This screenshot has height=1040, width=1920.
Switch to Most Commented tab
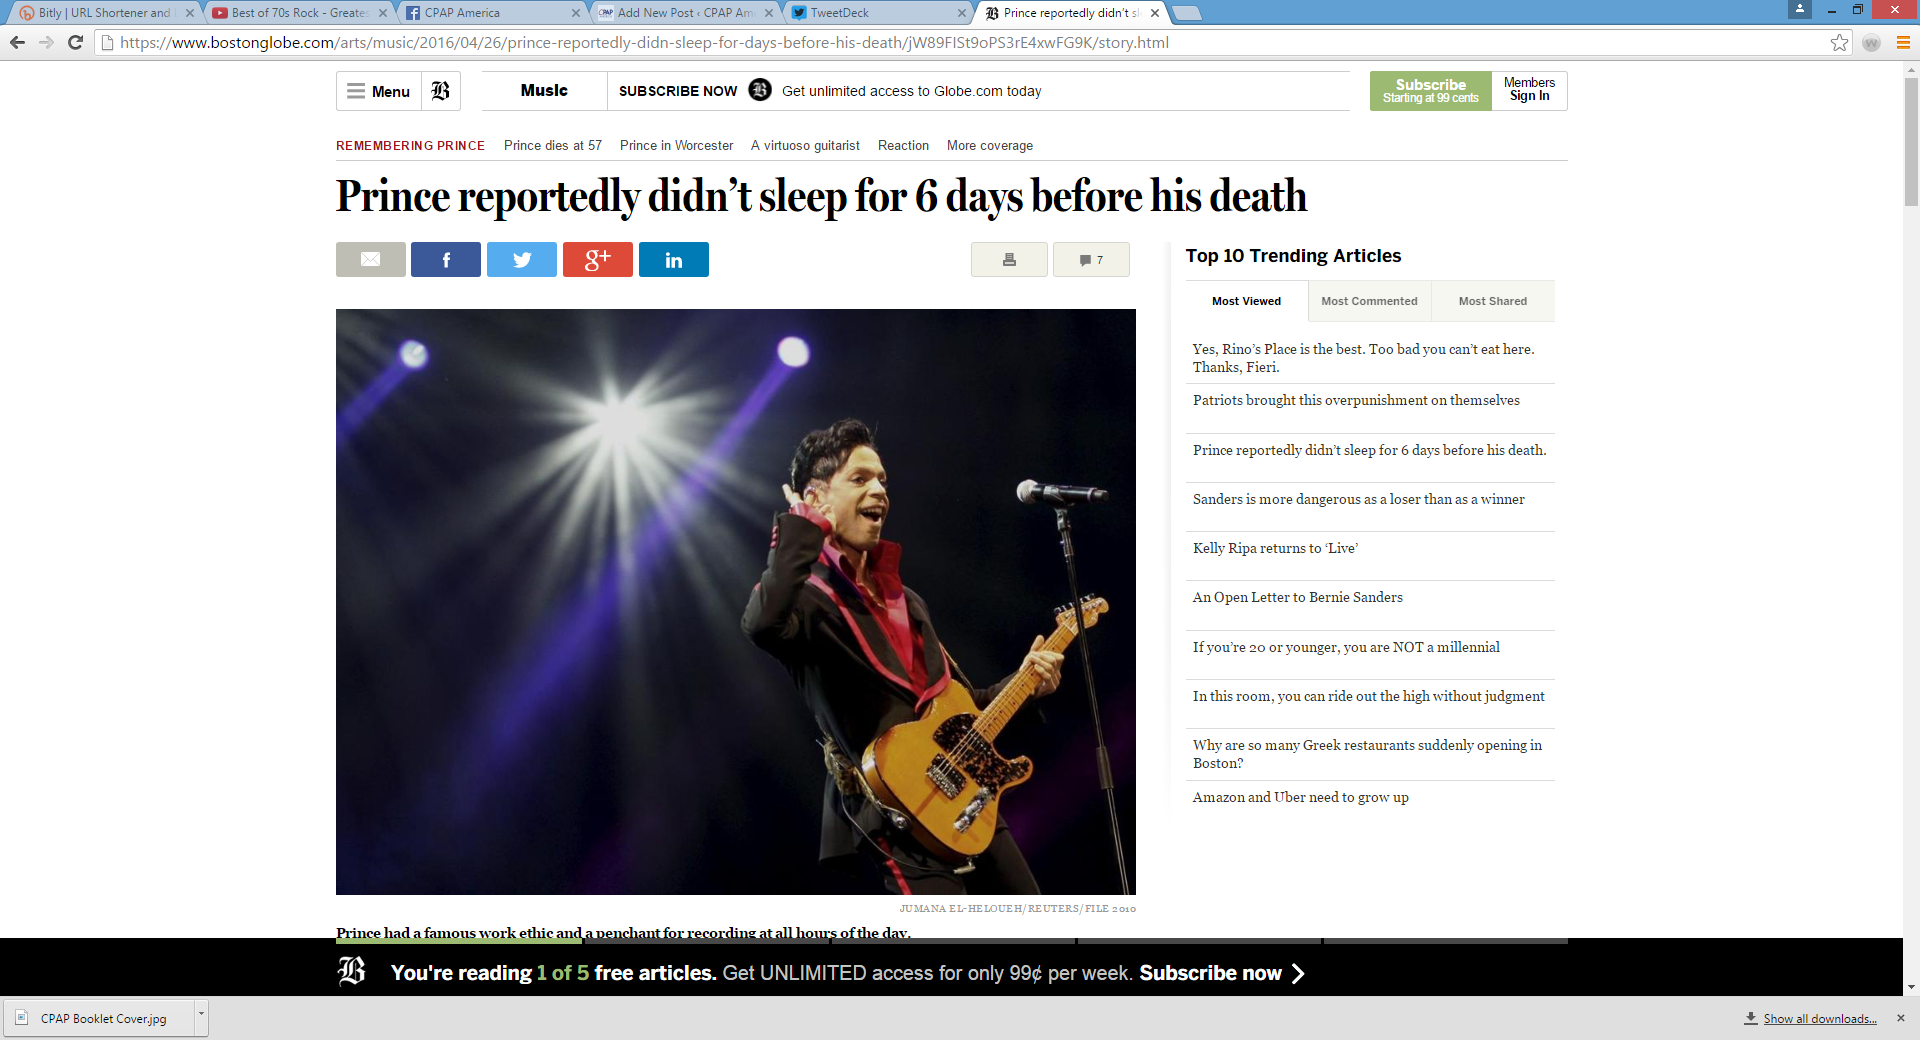1369,301
